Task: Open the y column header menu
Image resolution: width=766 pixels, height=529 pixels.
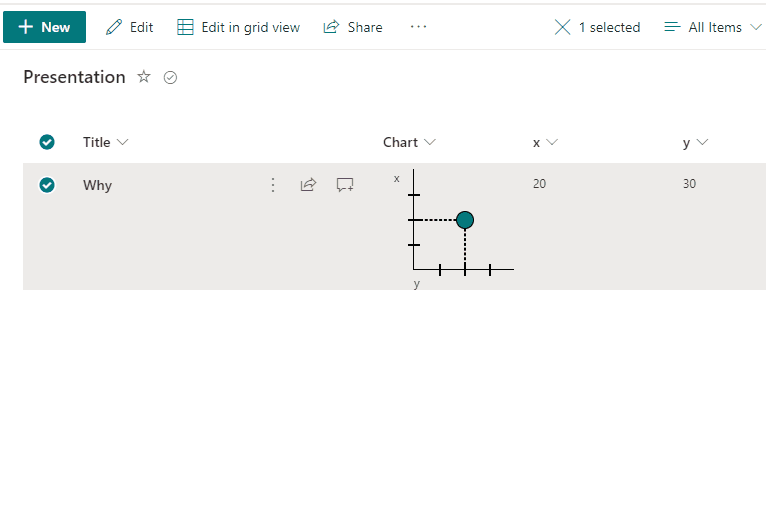Action: pyautogui.click(x=696, y=142)
